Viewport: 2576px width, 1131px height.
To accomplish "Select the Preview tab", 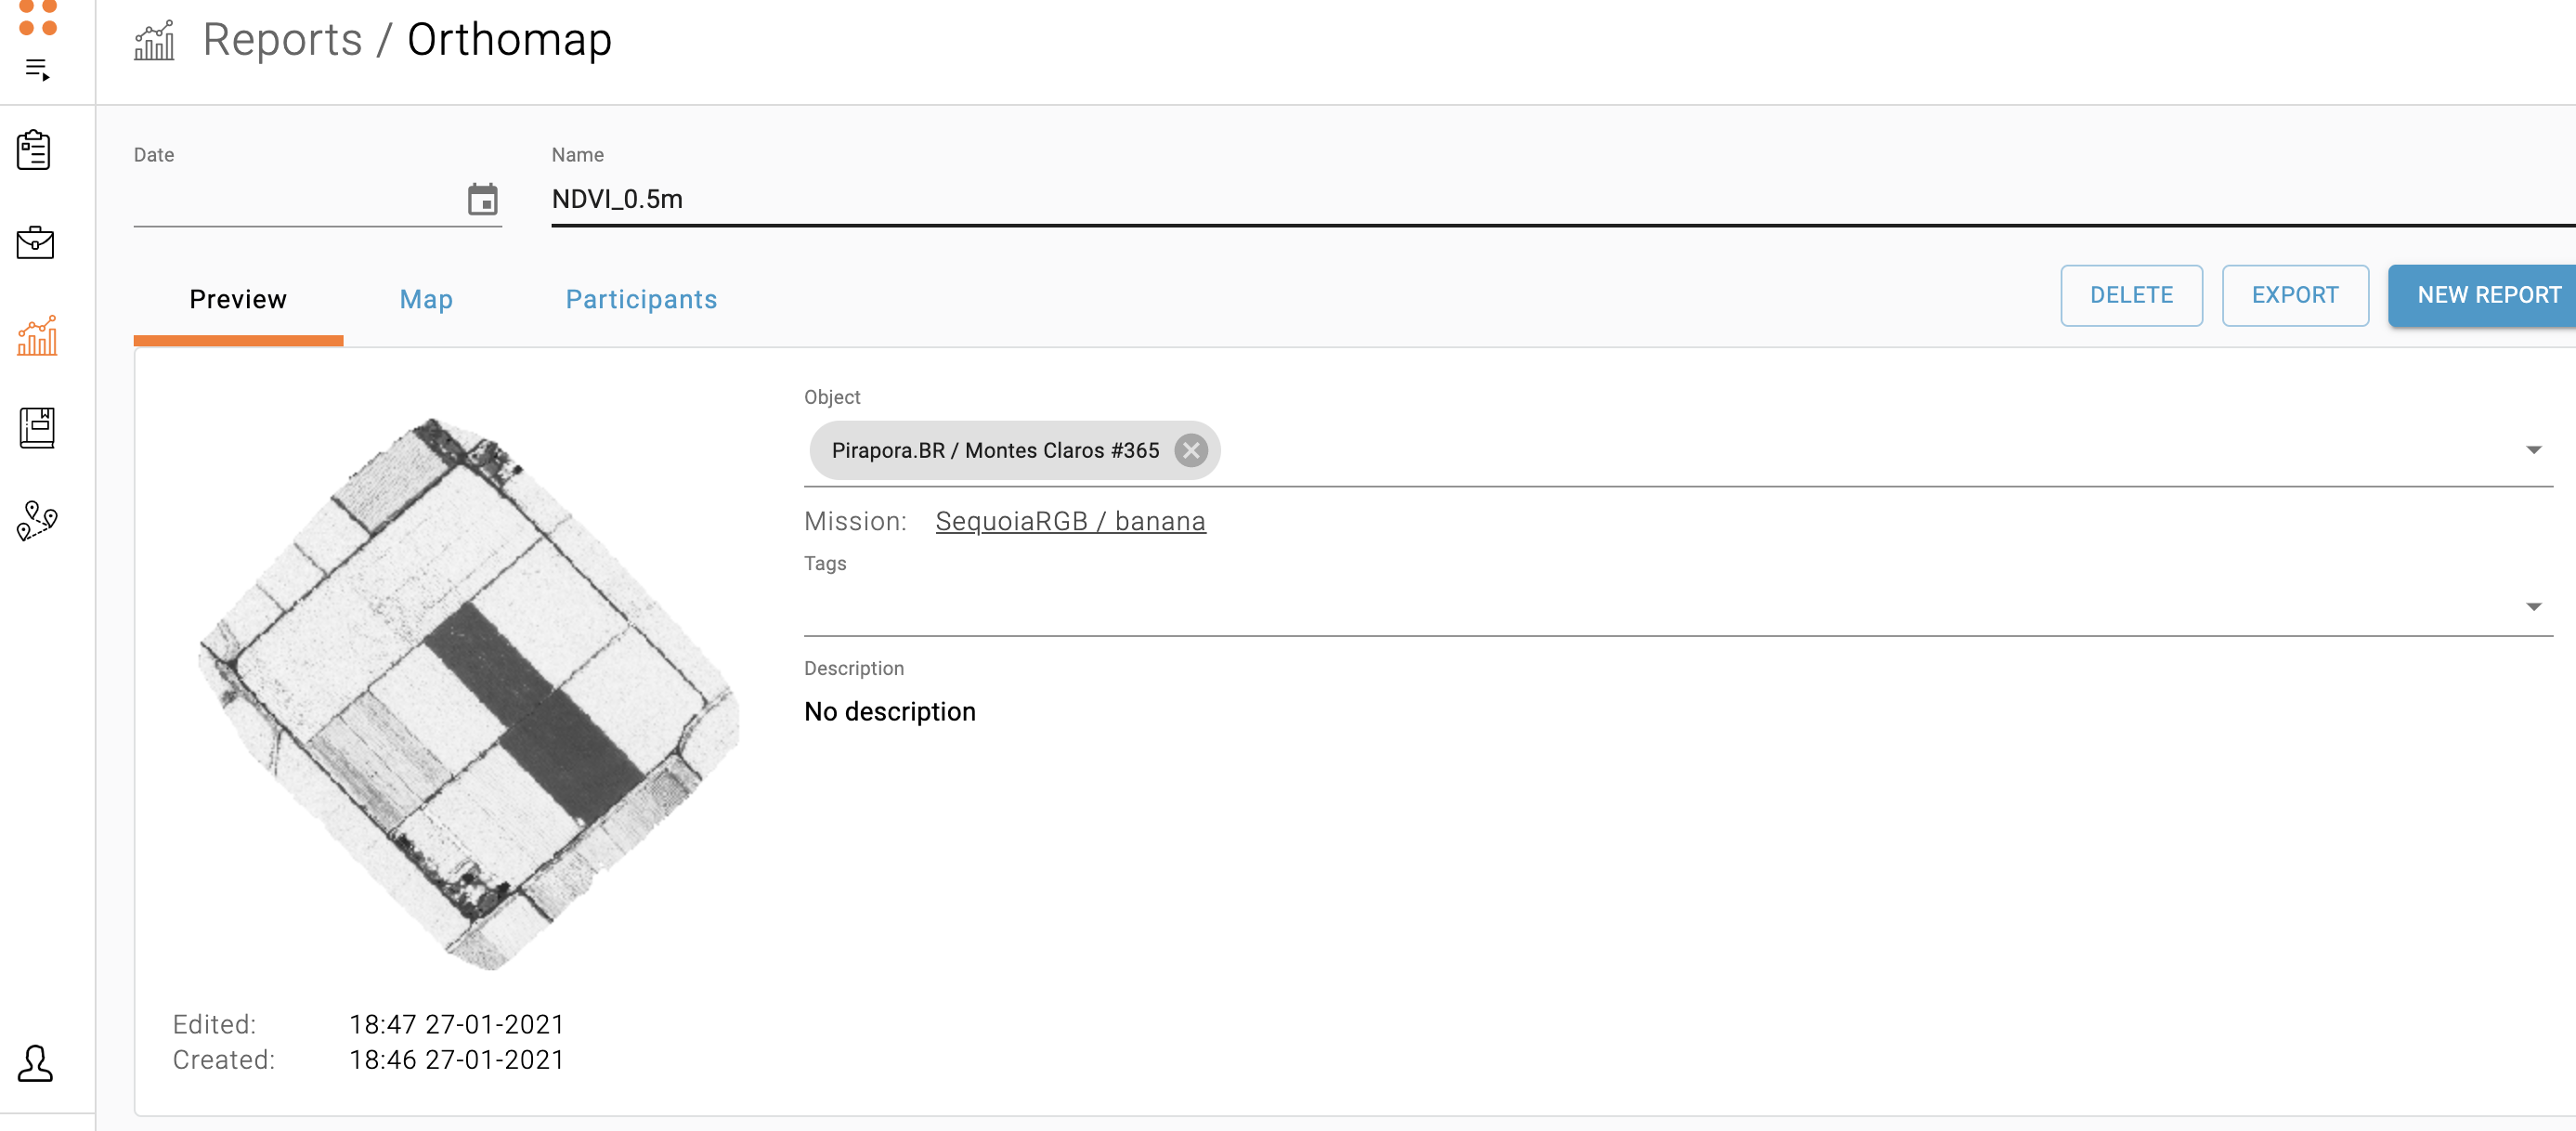I will [x=238, y=299].
